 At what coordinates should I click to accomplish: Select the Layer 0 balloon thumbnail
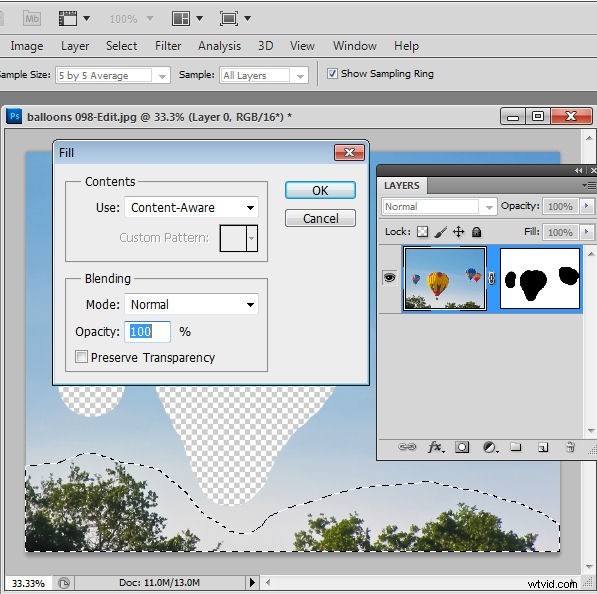pos(445,278)
